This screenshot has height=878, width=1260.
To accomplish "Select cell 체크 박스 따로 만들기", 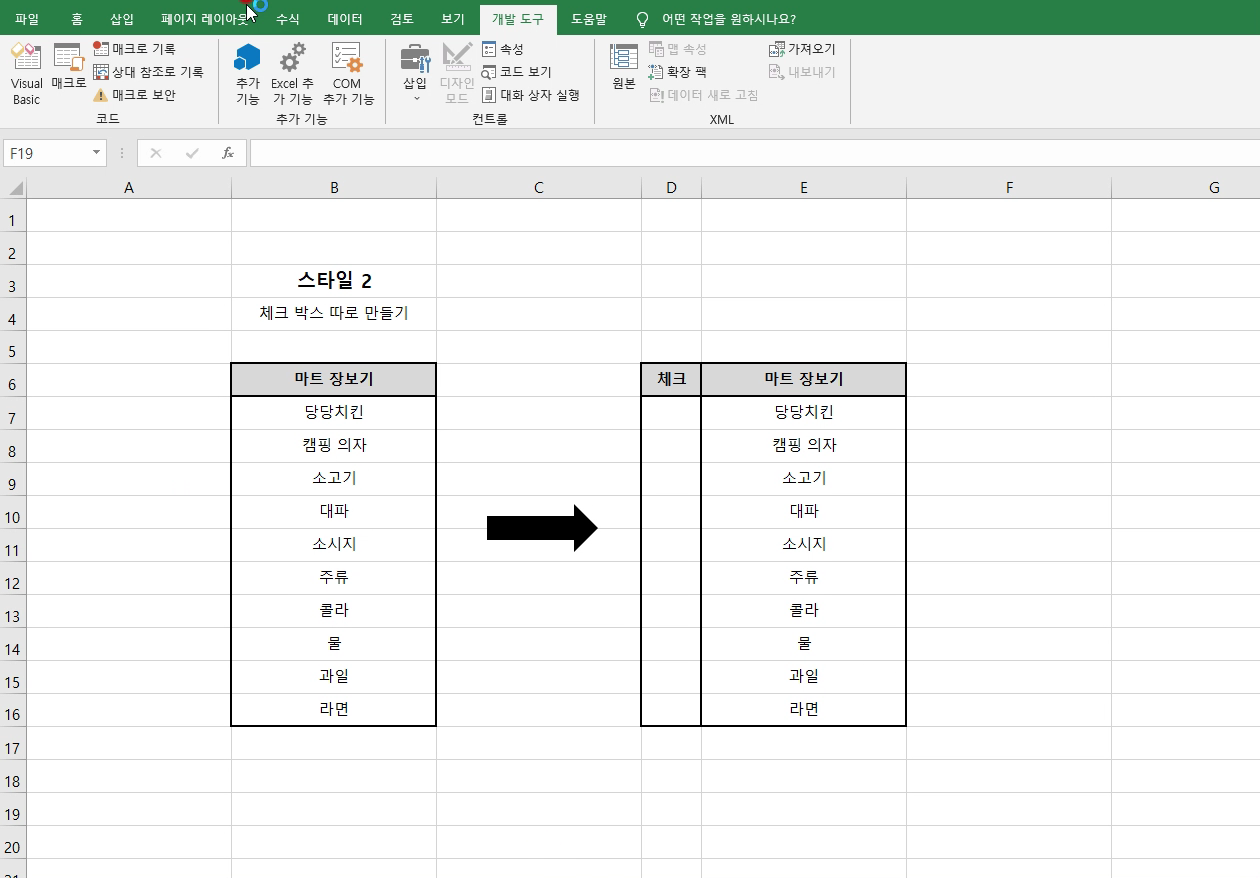I will coord(334,313).
